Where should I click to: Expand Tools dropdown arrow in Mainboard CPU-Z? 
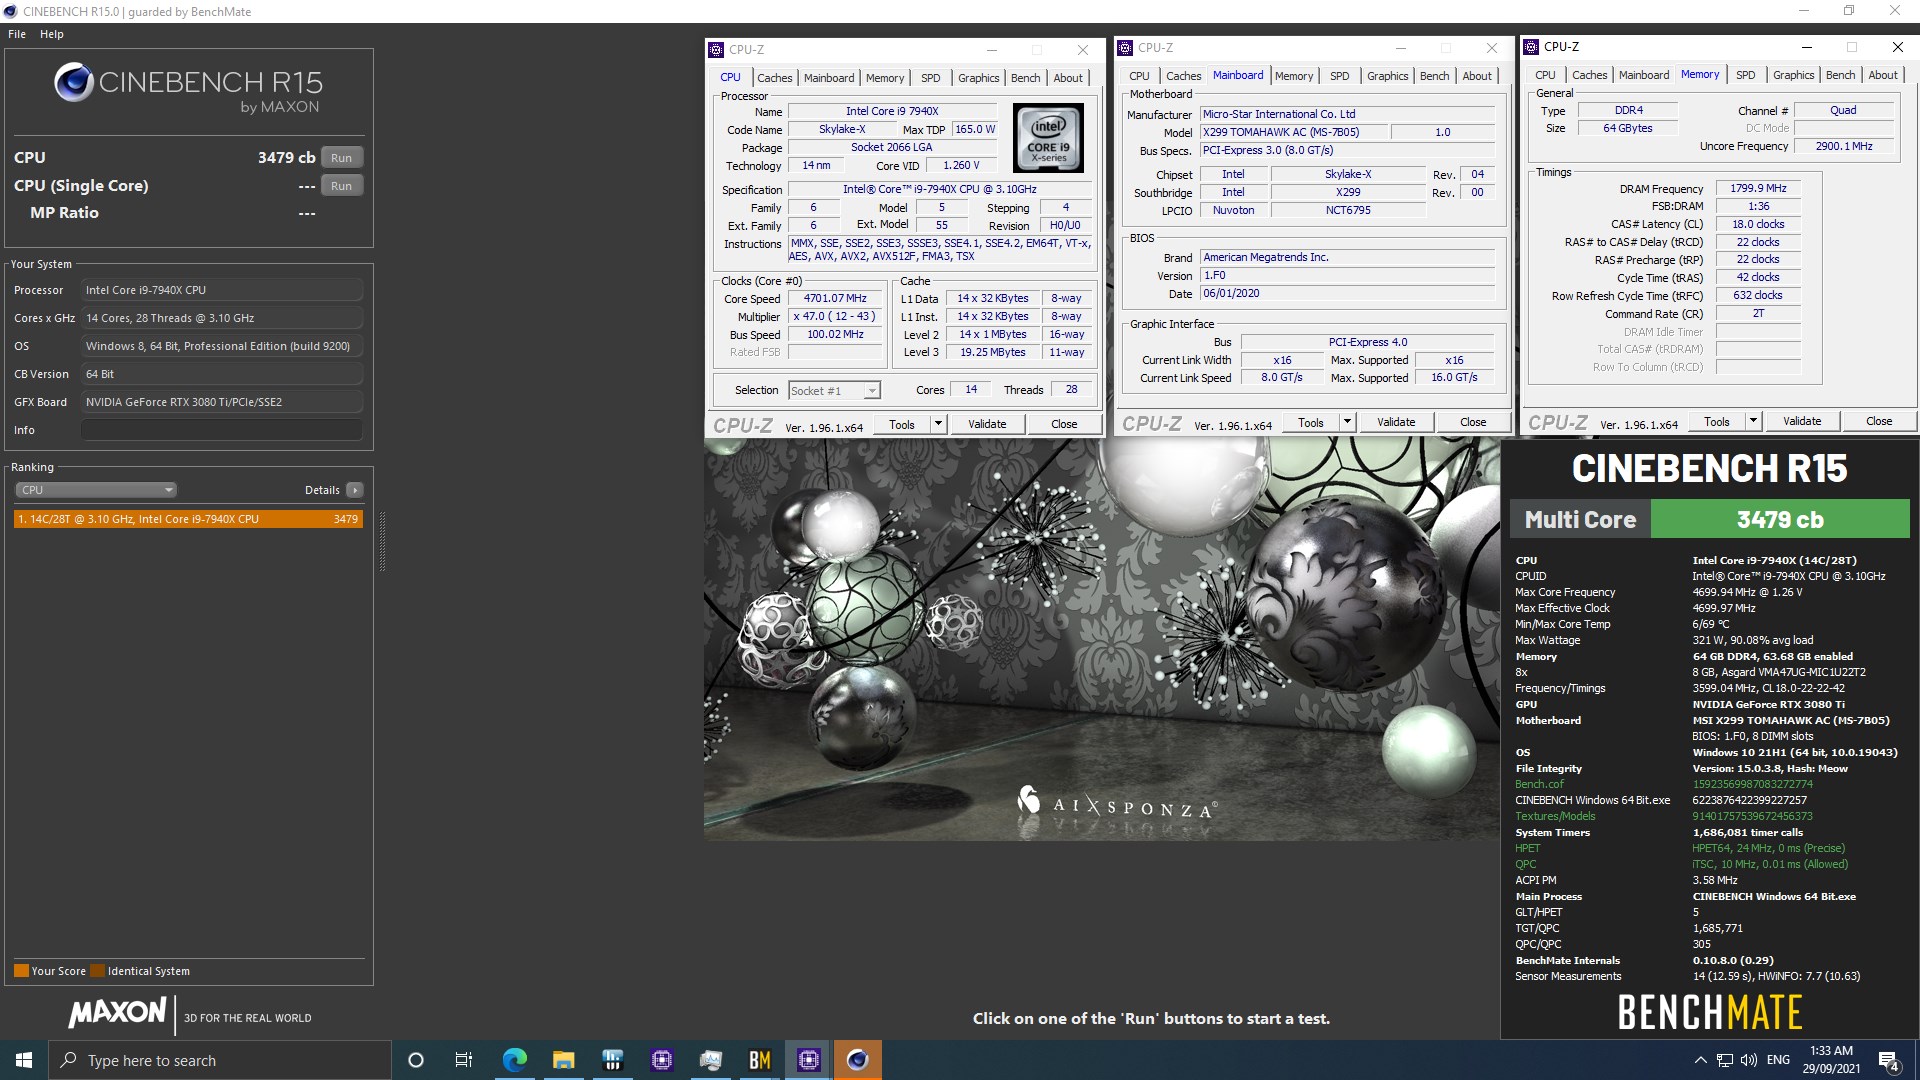[x=1347, y=422]
